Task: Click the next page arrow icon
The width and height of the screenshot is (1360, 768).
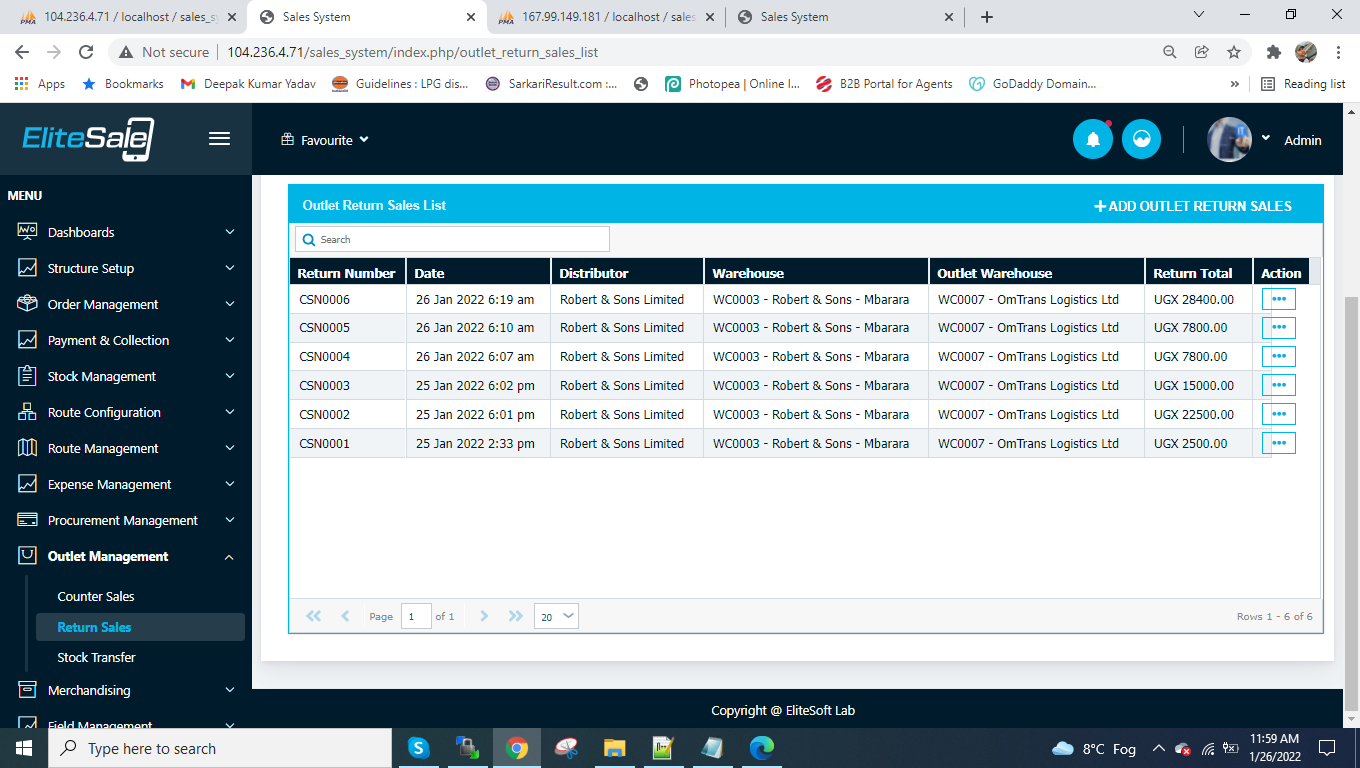Action: 484,616
